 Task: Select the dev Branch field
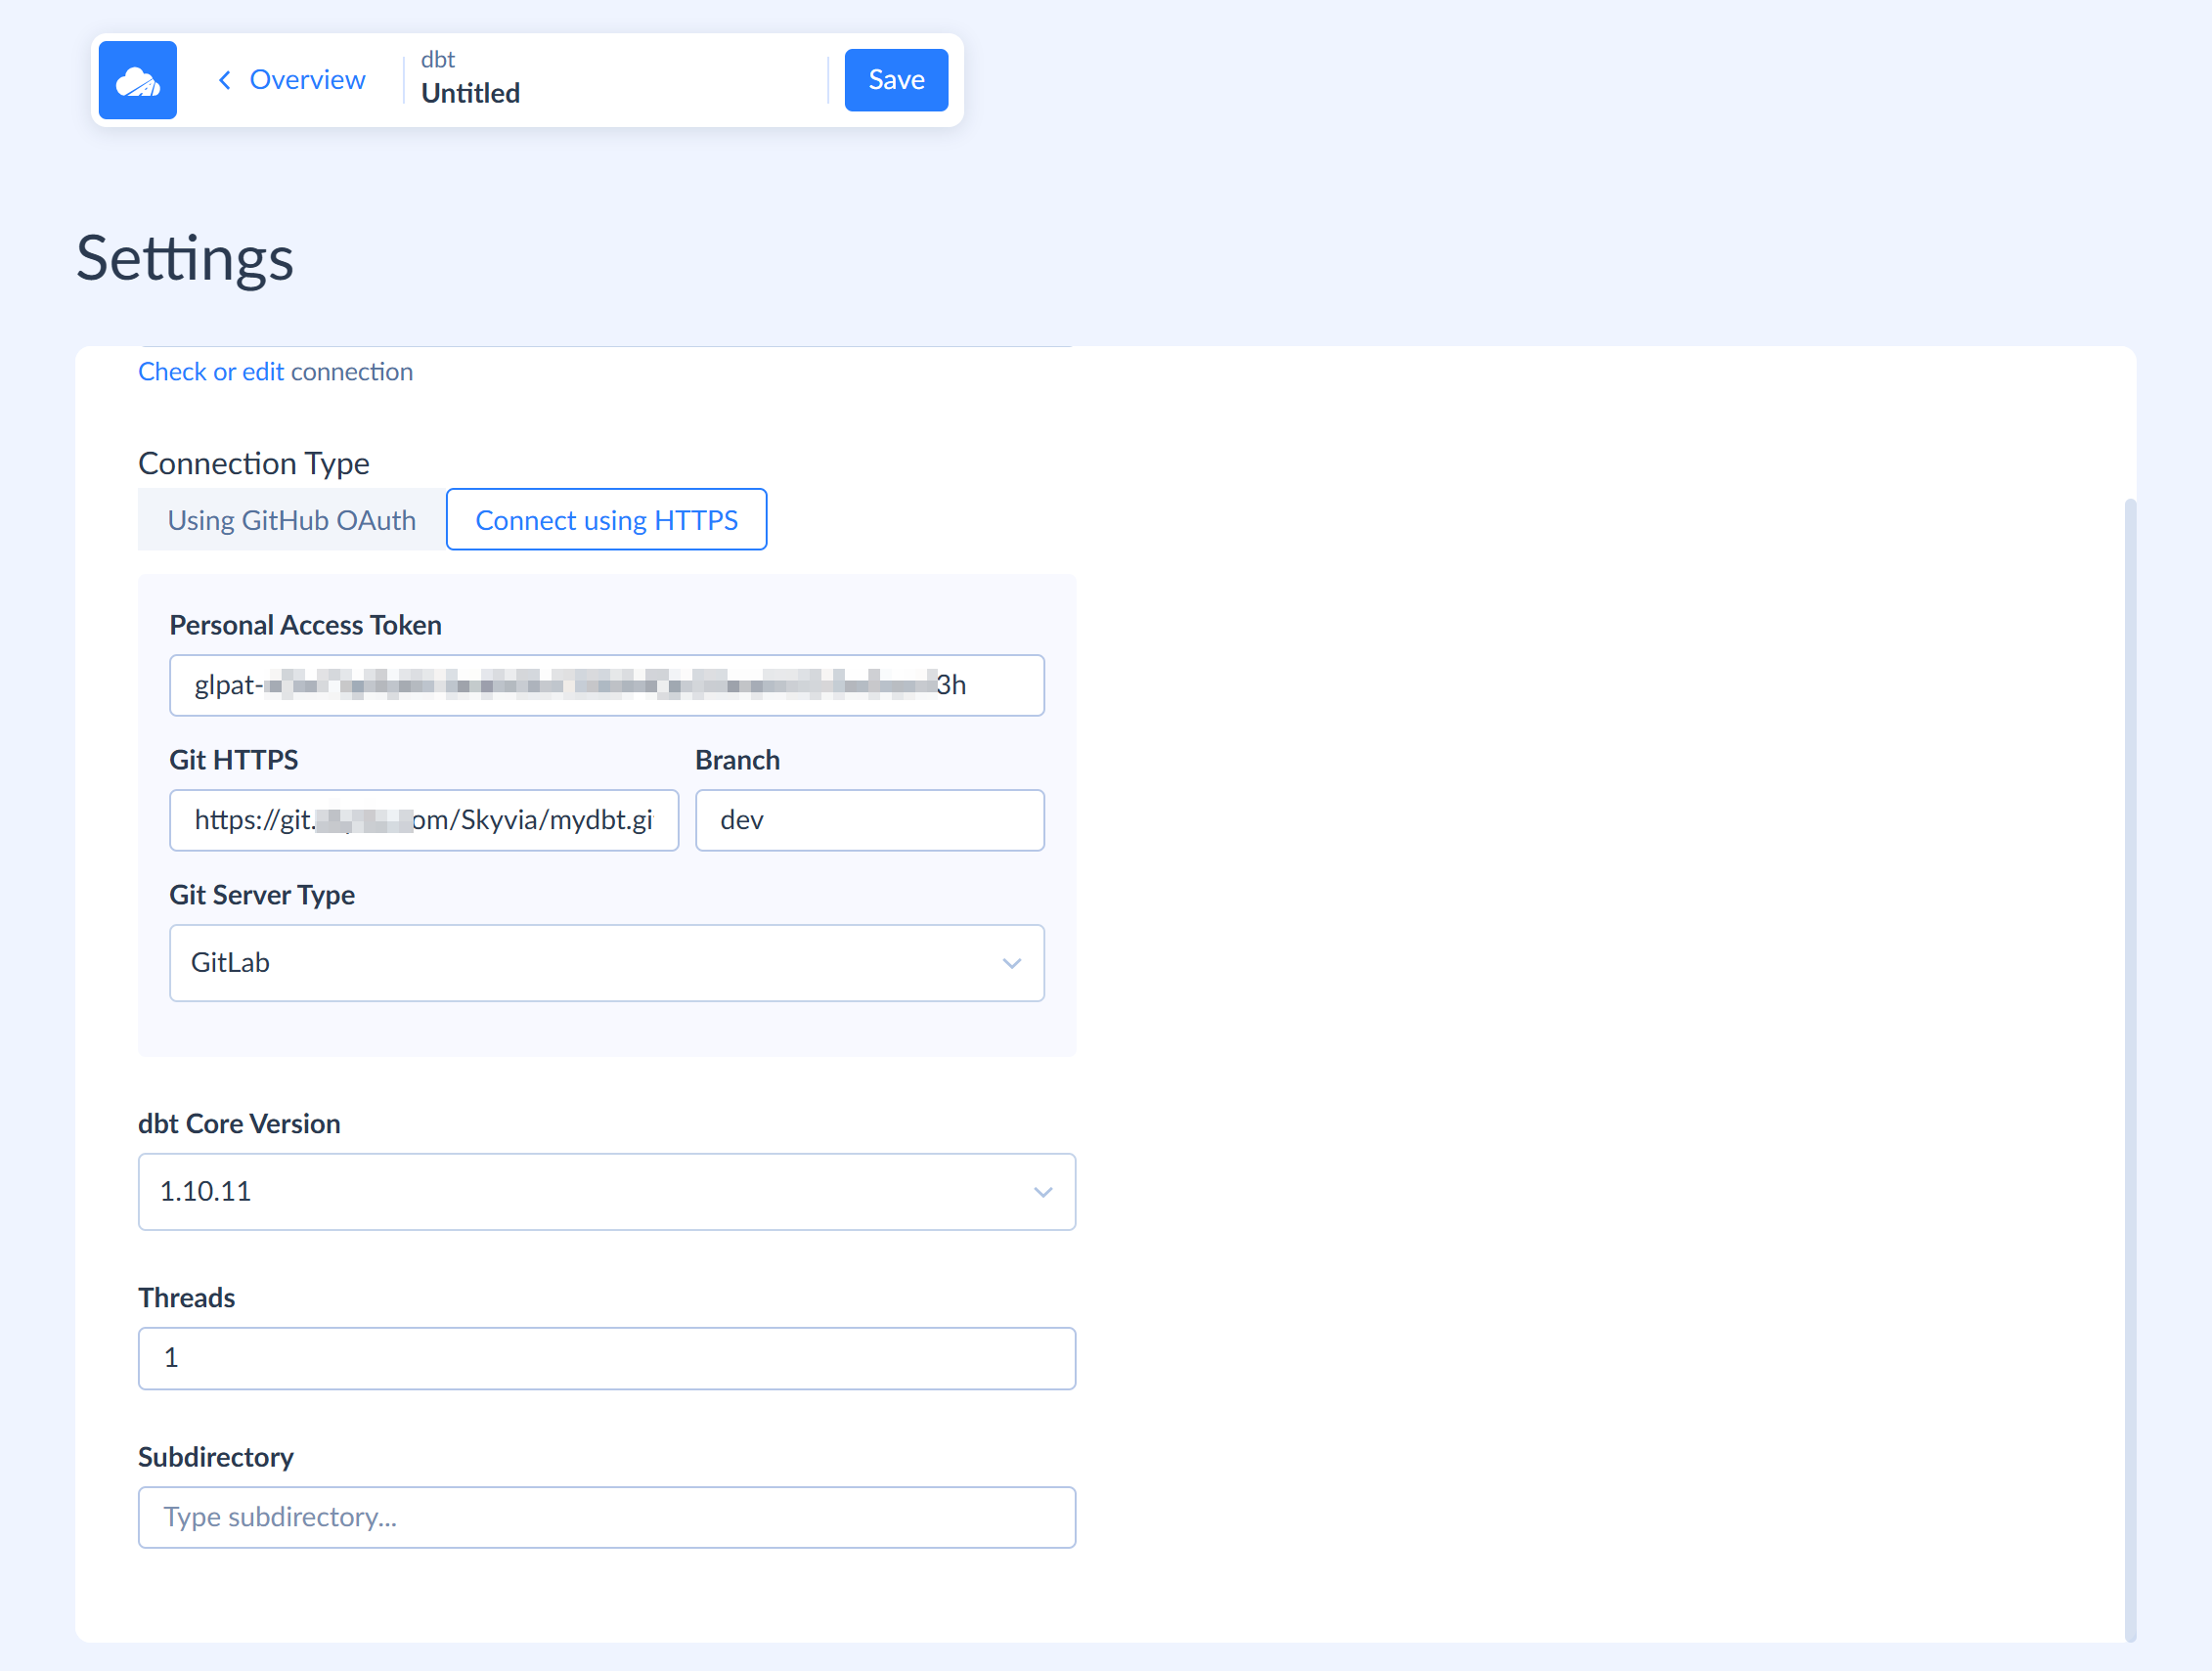click(868, 820)
